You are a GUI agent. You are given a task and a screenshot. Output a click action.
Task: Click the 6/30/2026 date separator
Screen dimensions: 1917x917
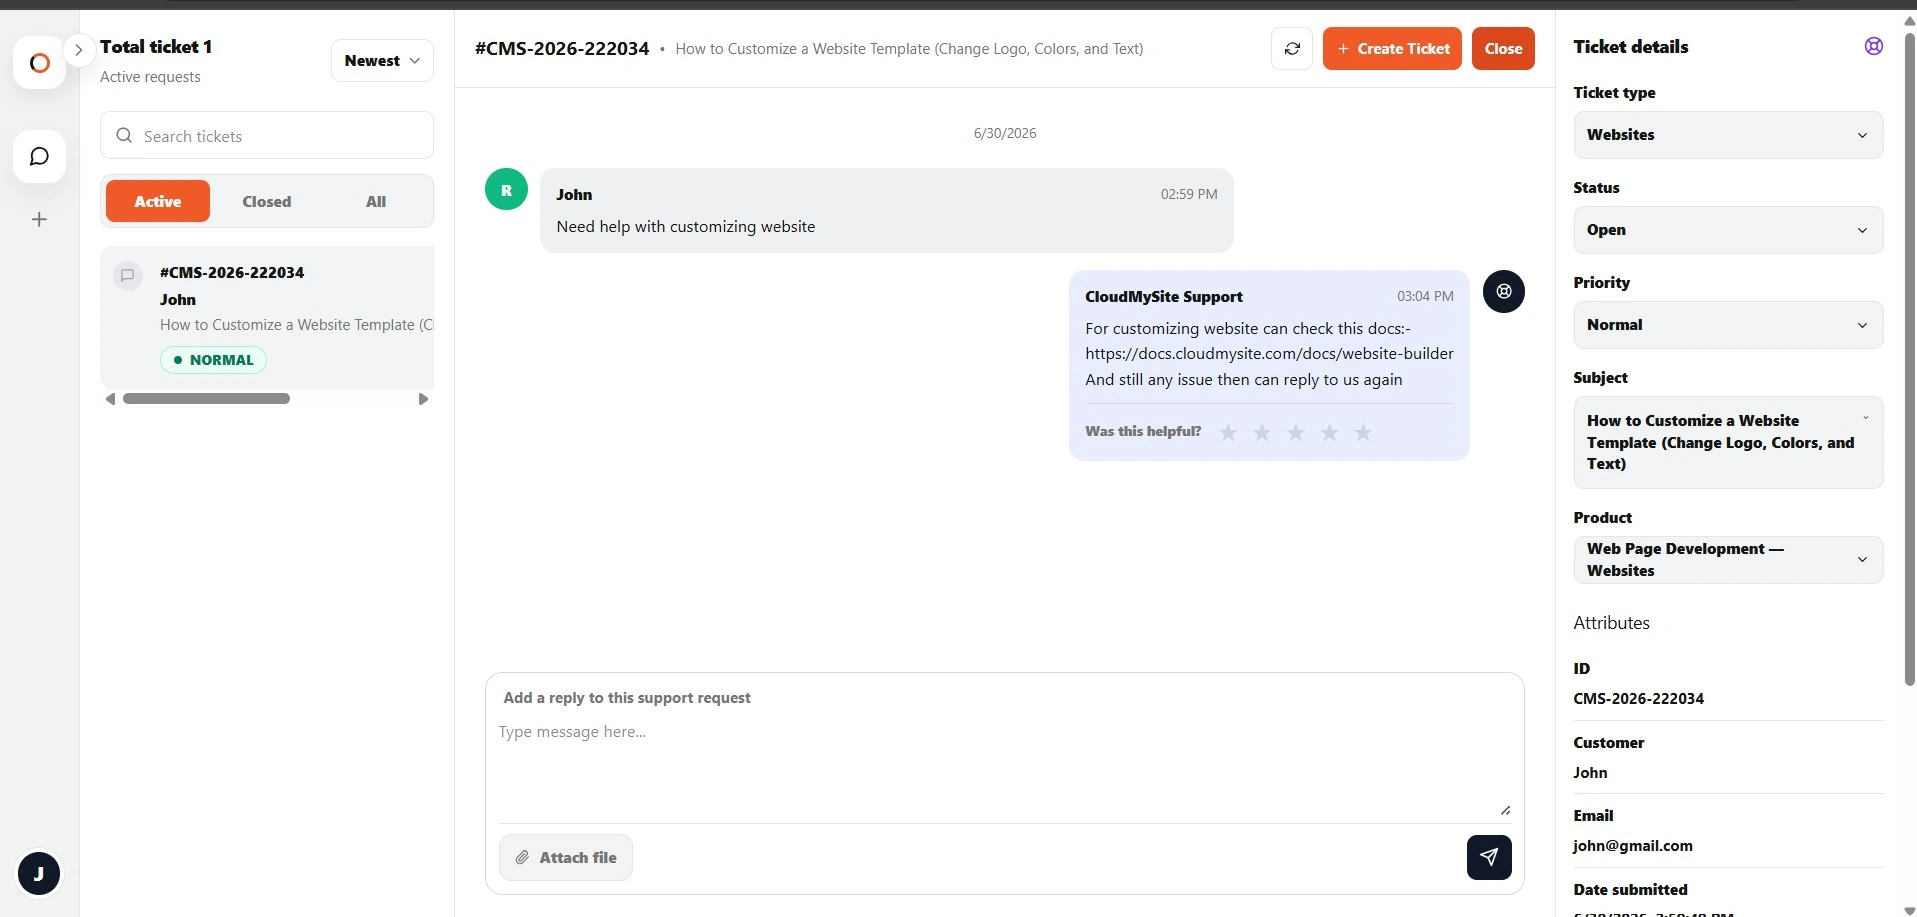point(1004,133)
